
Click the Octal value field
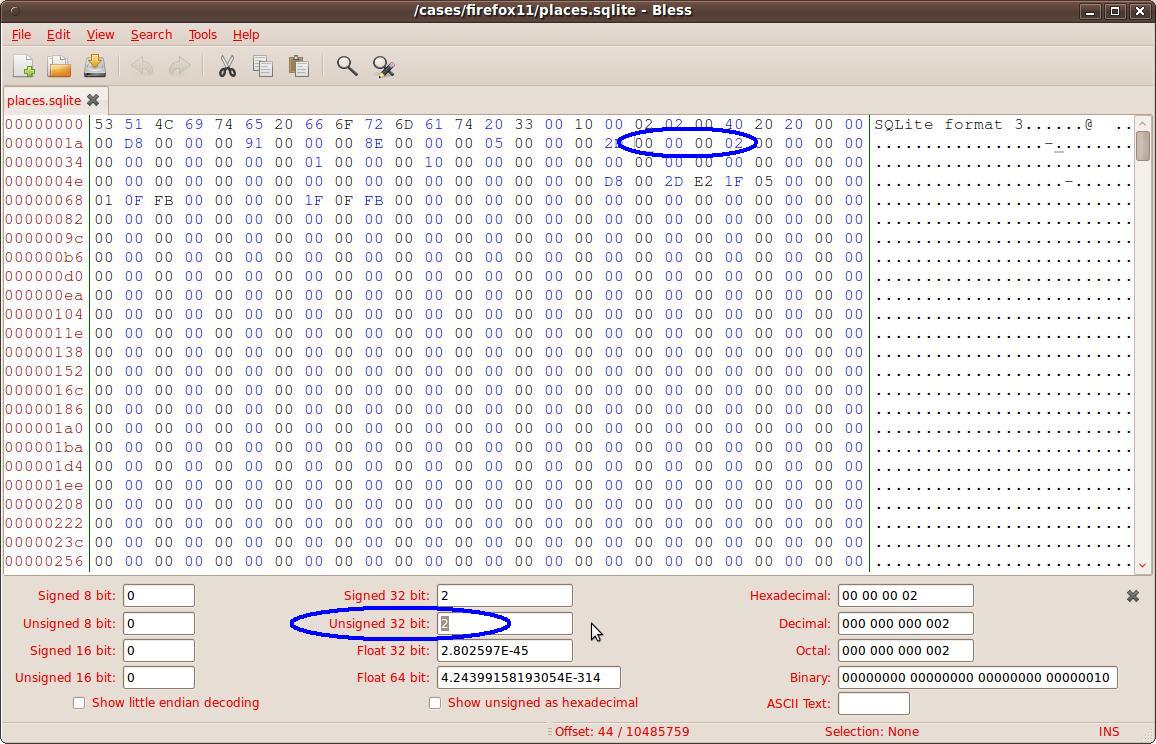point(905,650)
